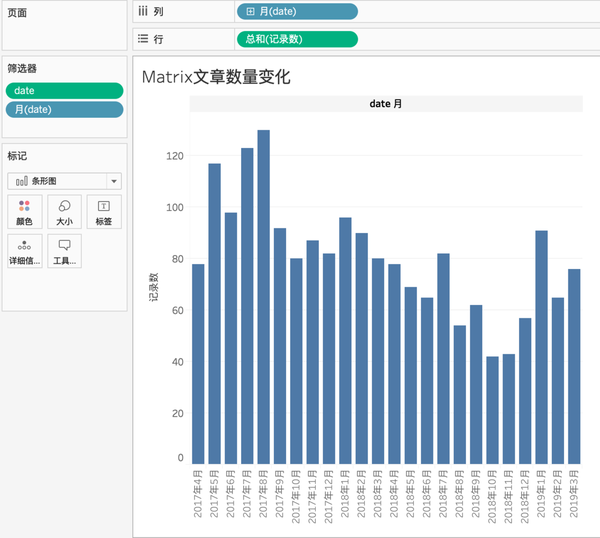This screenshot has width=600, height=538.
Task: Click the Tooltip (工具提示) marks card icon
Action: (64, 251)
